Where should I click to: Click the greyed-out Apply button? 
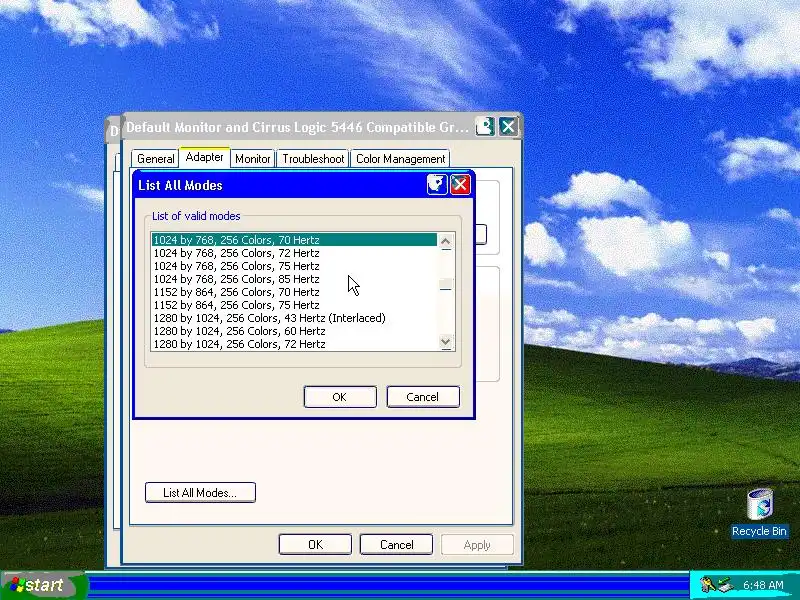[477, 544]
